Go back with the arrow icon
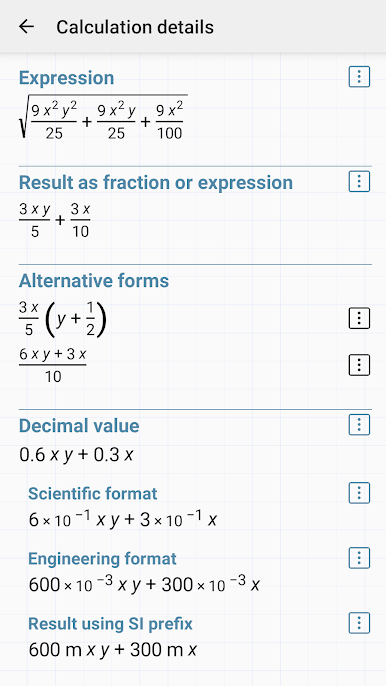The image size is (386, 686). click(x=26, y=27)
